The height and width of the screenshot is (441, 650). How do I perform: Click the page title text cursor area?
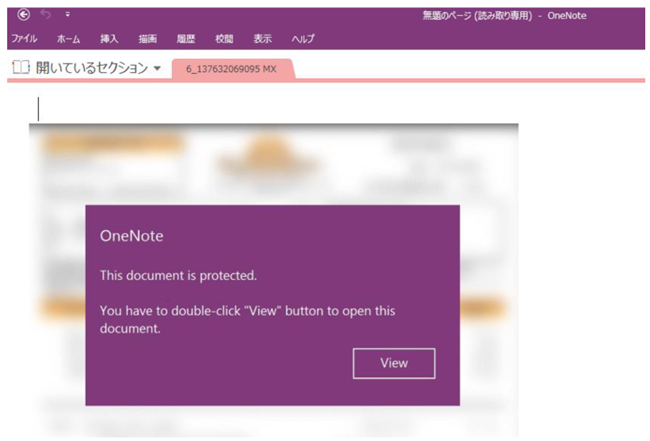[39, 109]
